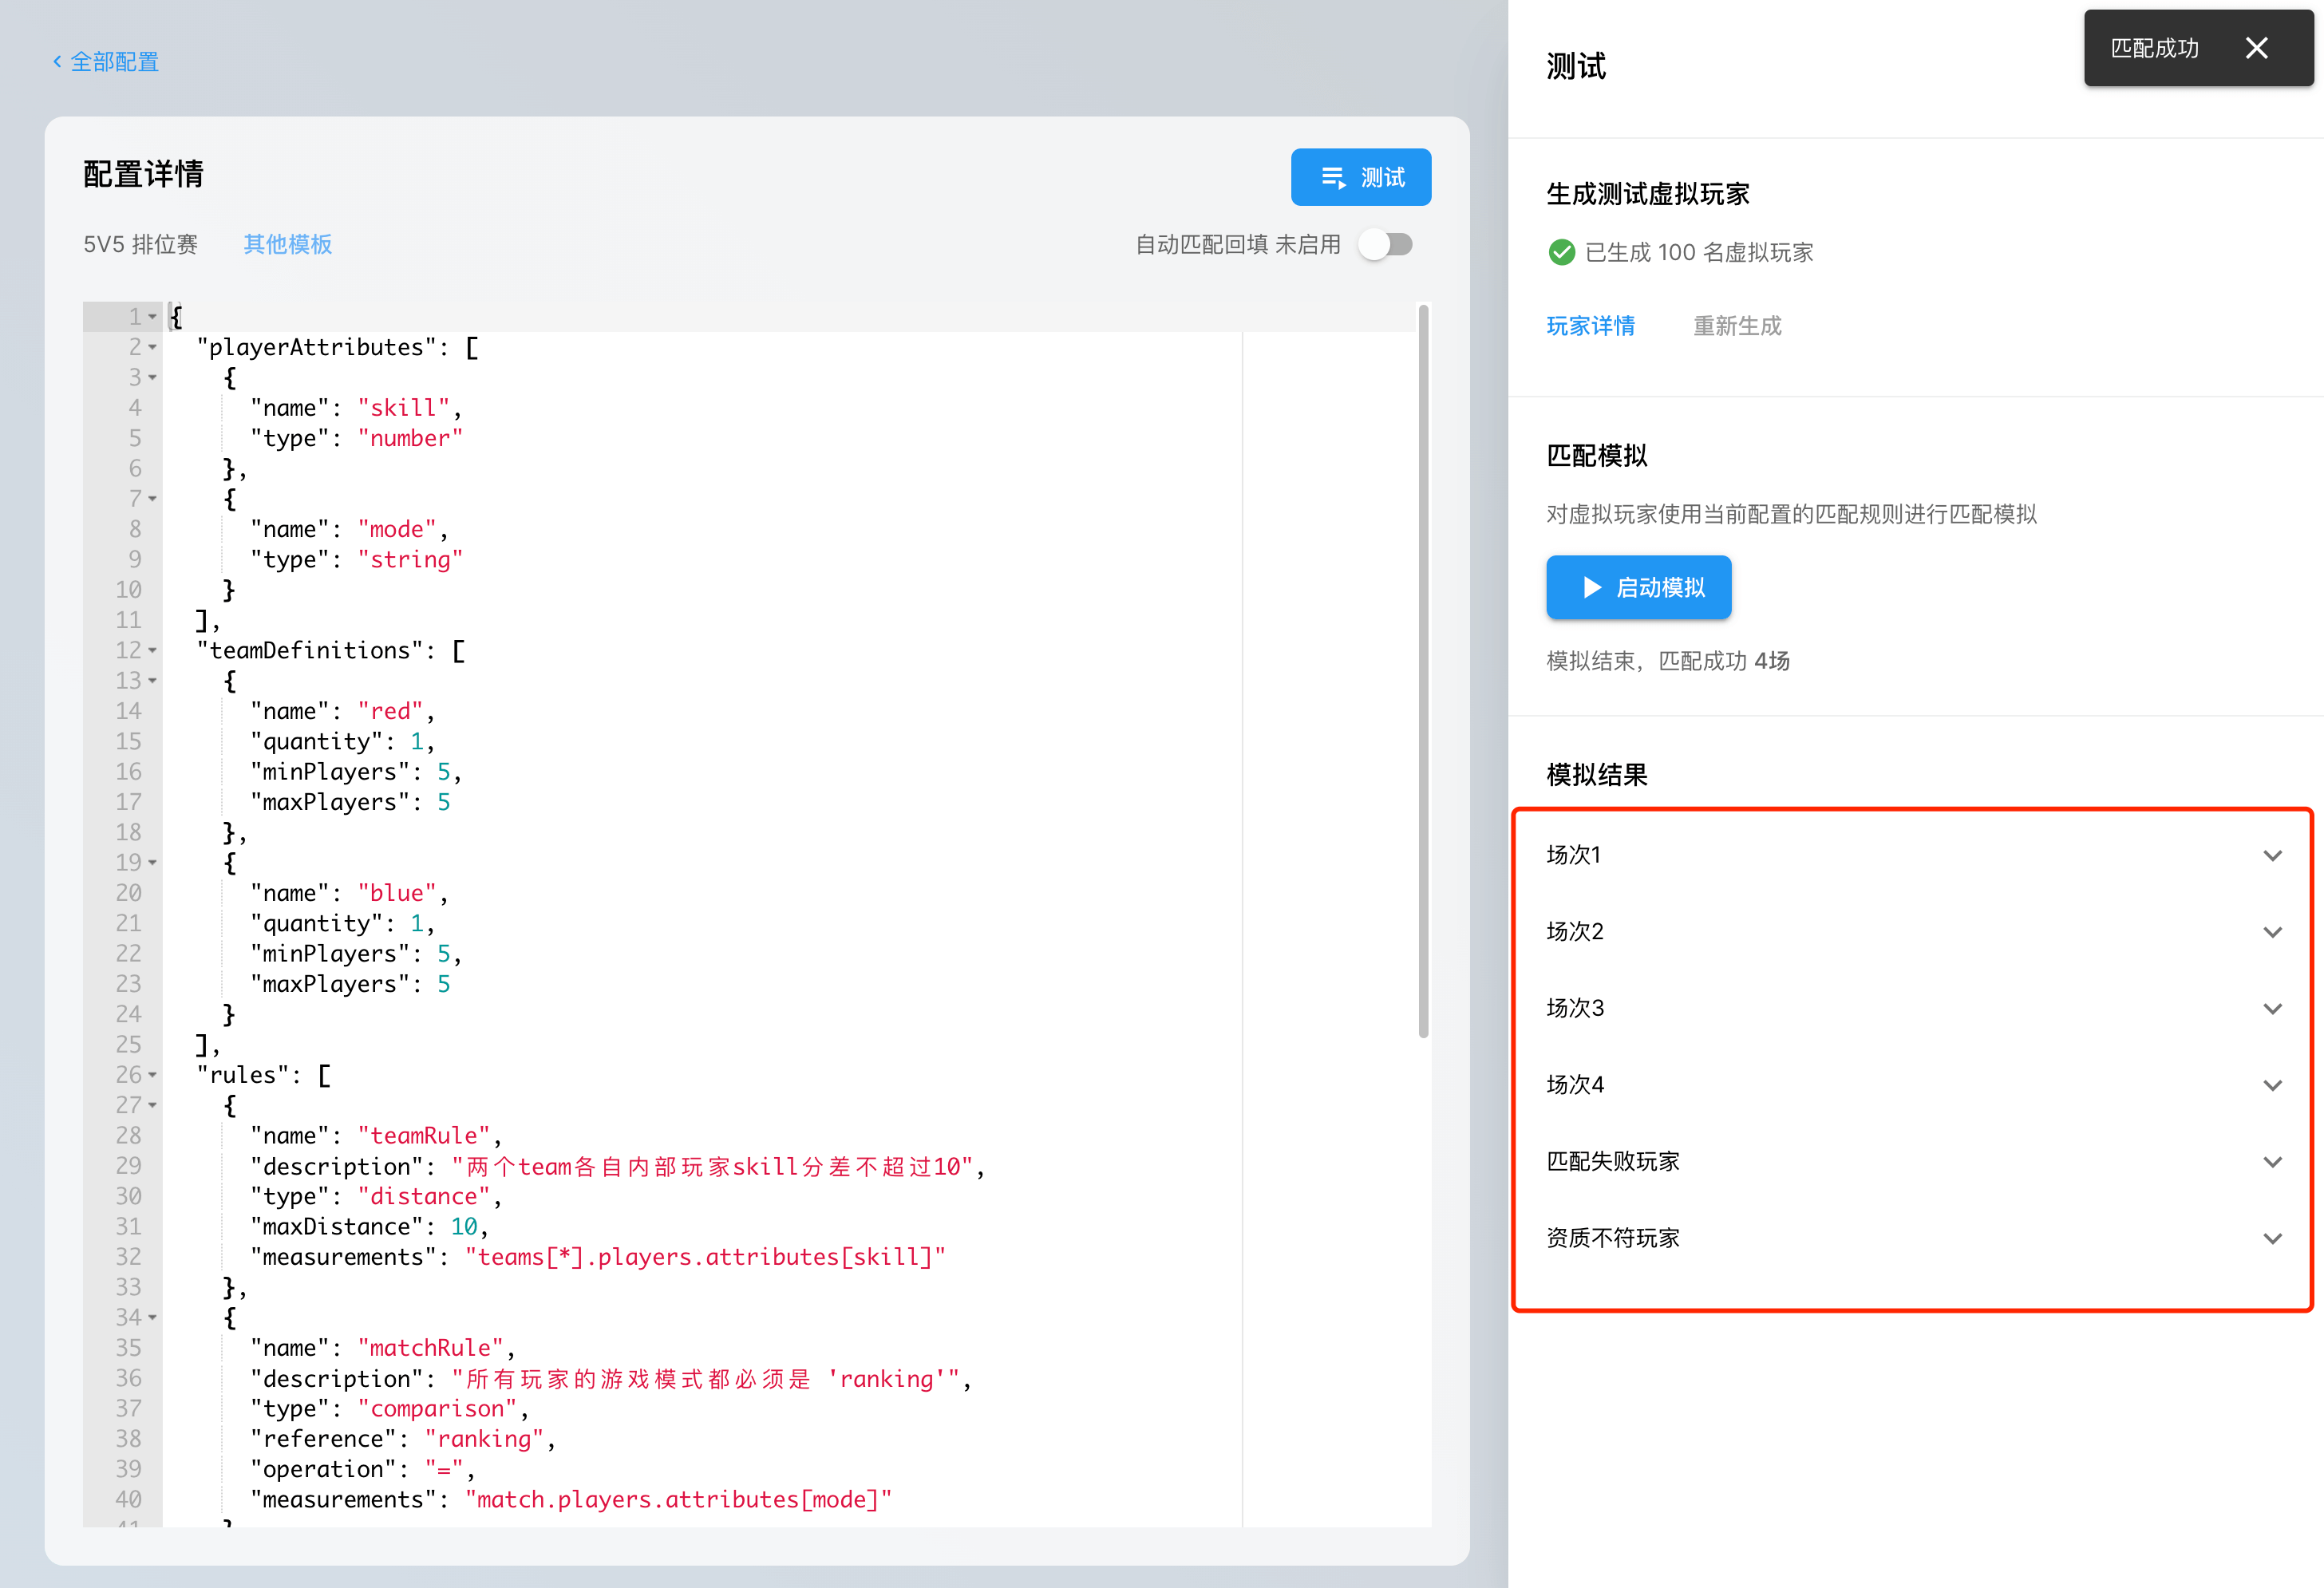Click the green success checkmark icon

coord(1561,252)
